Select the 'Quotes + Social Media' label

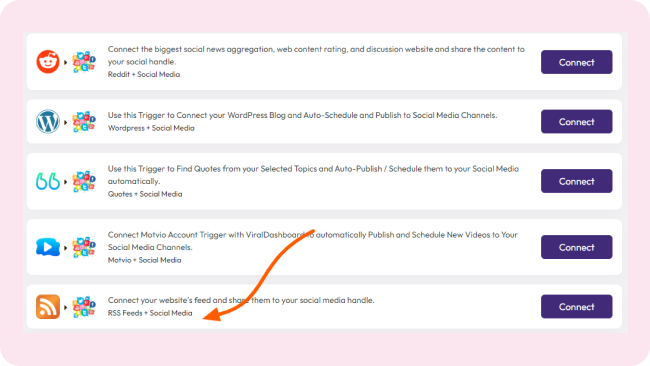pos(145,194)
